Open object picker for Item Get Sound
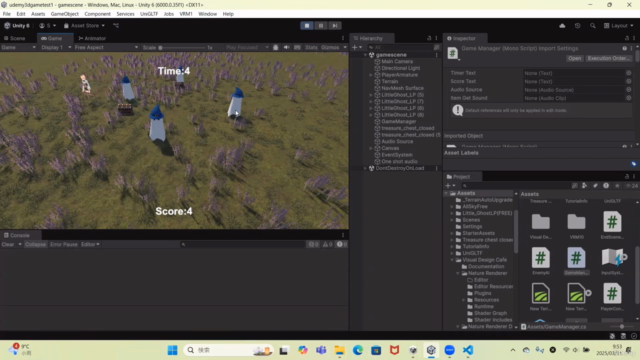This screenshot has height=360, width=640. tap(629, 98)
